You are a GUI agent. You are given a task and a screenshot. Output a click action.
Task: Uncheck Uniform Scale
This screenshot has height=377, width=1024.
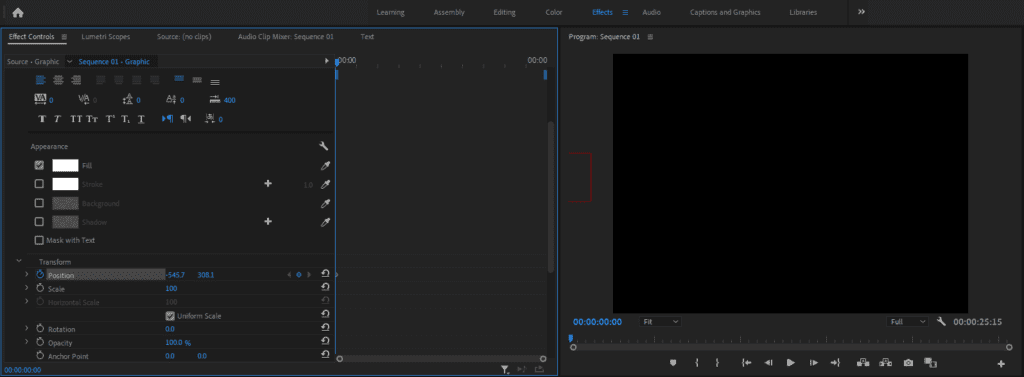point(170,316)
